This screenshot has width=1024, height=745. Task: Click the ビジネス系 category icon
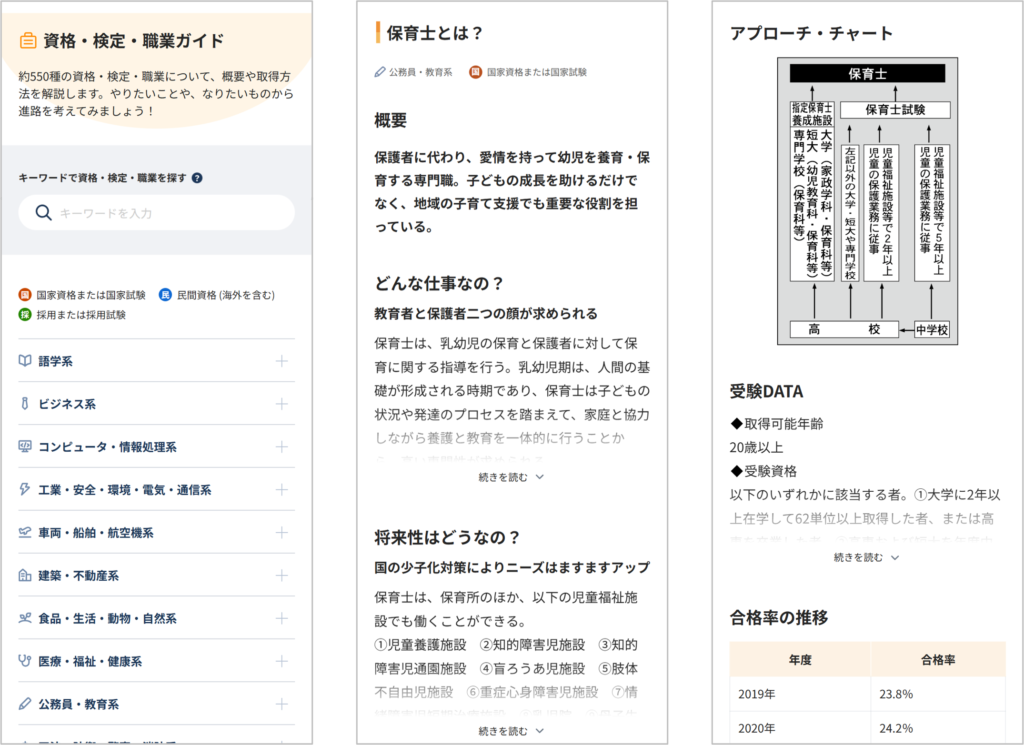pyautogui.click(x=25, y=404)
